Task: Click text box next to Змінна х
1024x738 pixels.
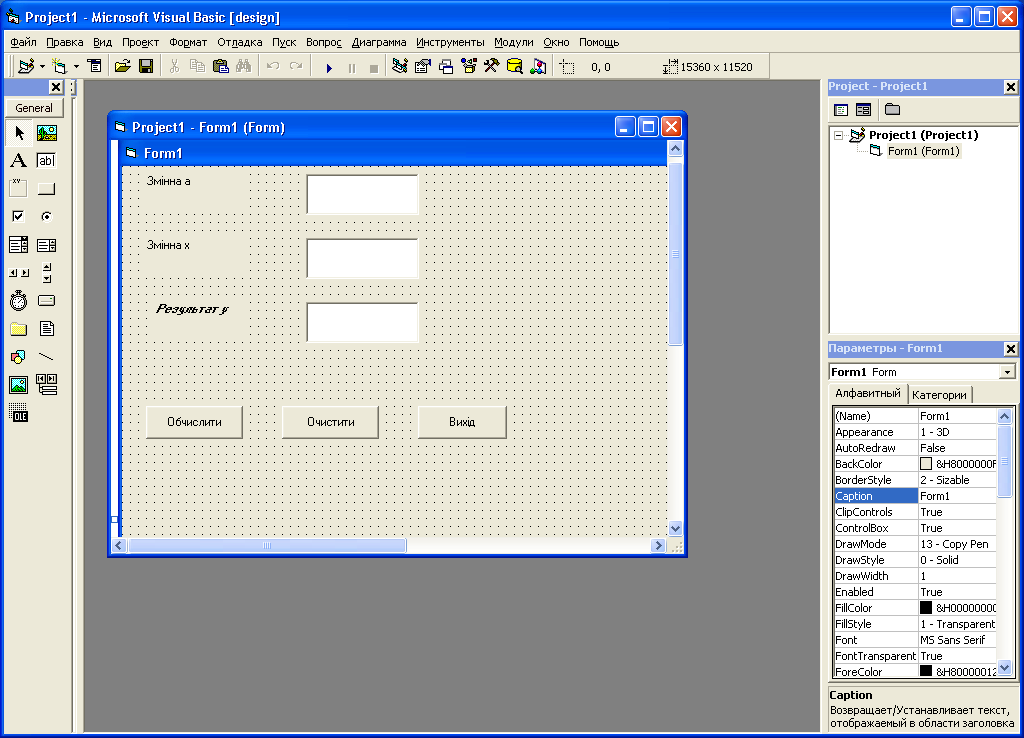Action: point(362,258)
